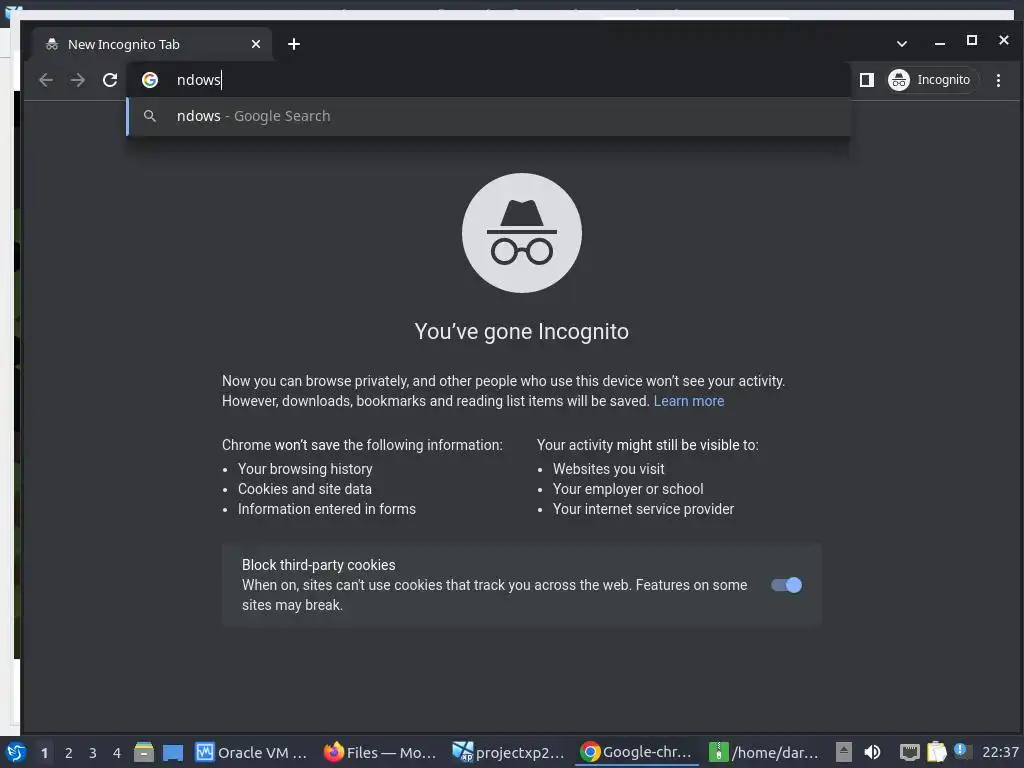
Task: Click the large Incognito hat-and-glasses logo
Action: point(522,232)
